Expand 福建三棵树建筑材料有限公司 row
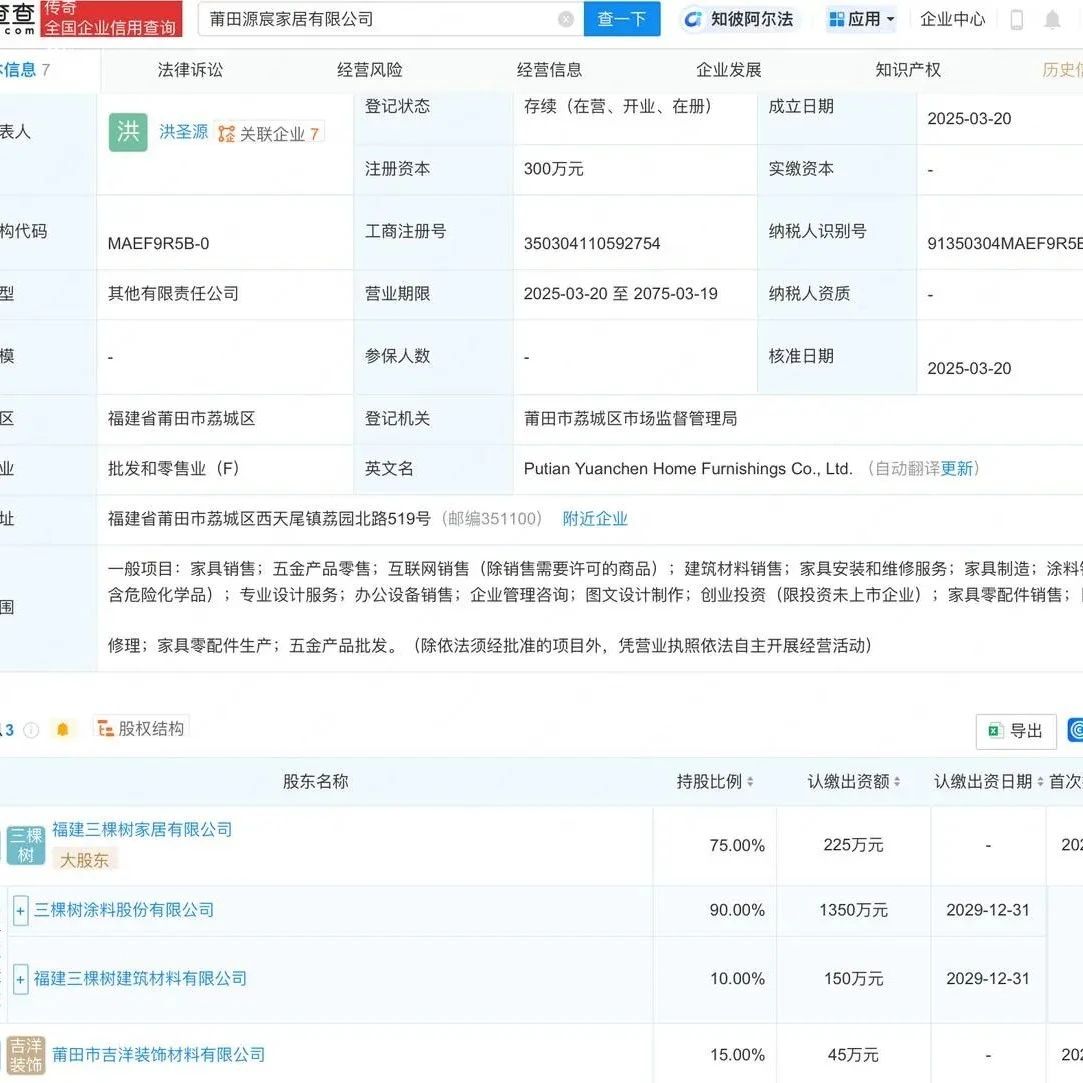This screenshot has width=1083, height=1083. [21, 979]
